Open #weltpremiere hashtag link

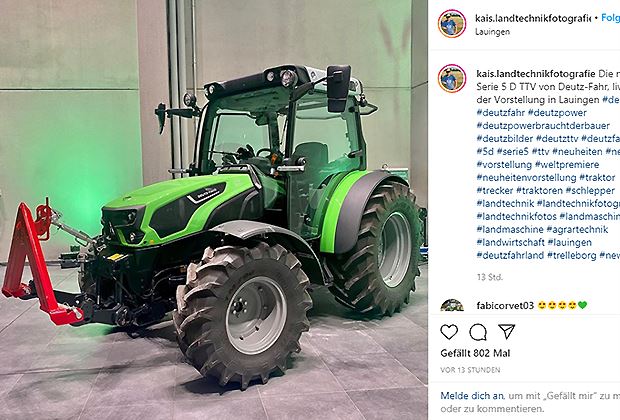567,165
